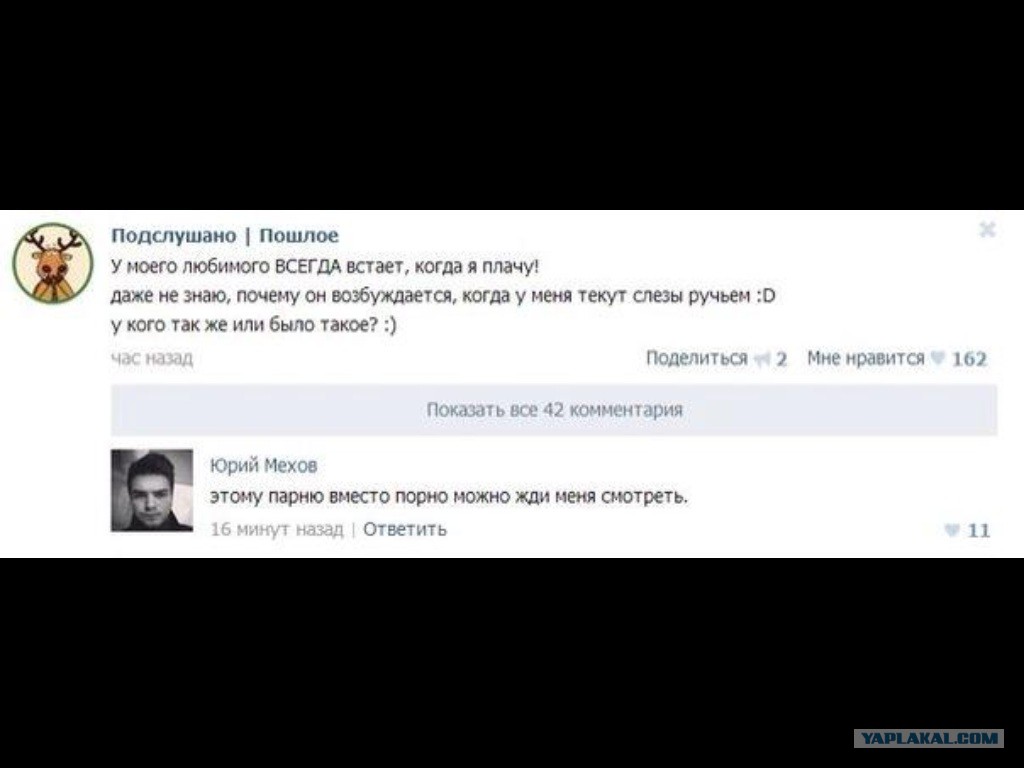Click the Мне нравится like label

pyautogui.click(x=865, y=359)
